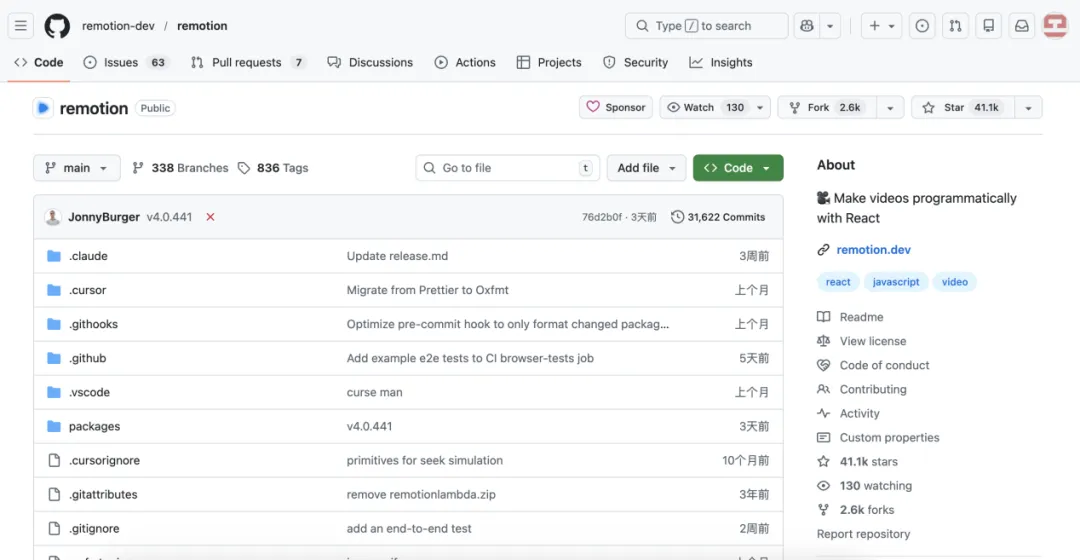Viewport: 1080px width, 560px height.
Task: Open the Issues tab
Action: click(127, 62)
